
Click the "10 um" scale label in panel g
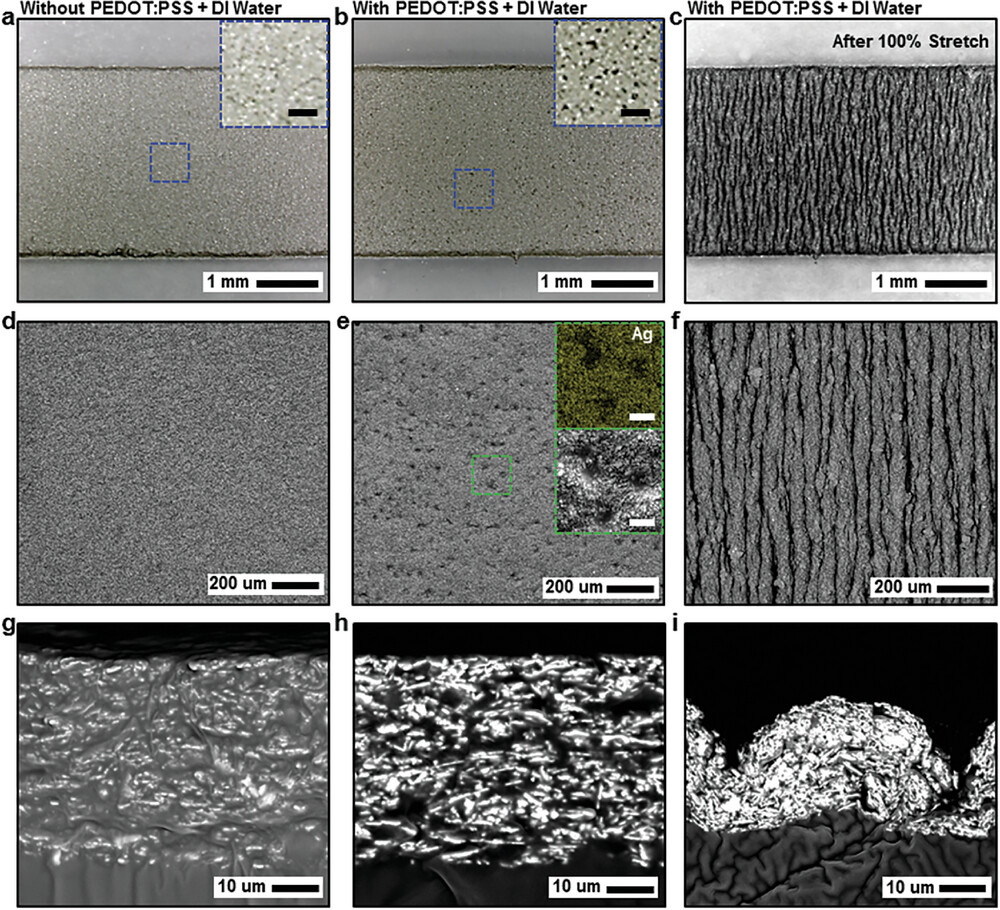pyautogui.click(x=242, y=886)
